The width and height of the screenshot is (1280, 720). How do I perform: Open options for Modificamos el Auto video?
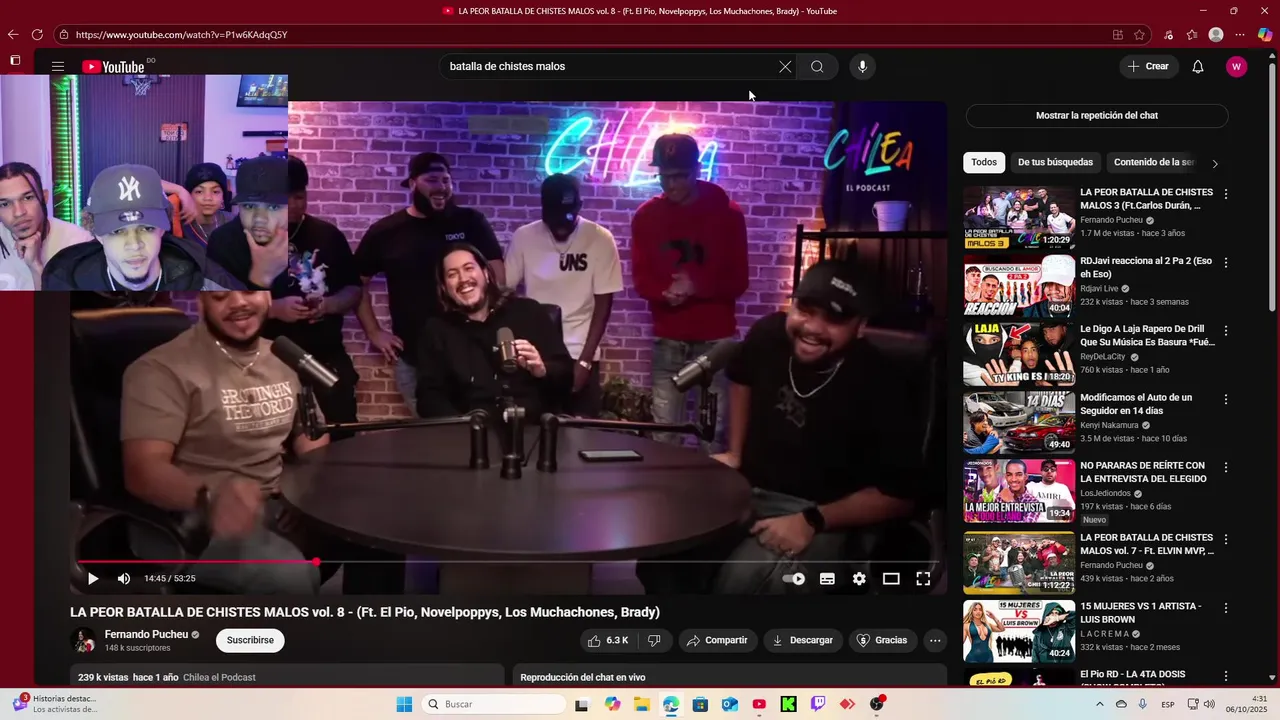(x=1226, y=398)
